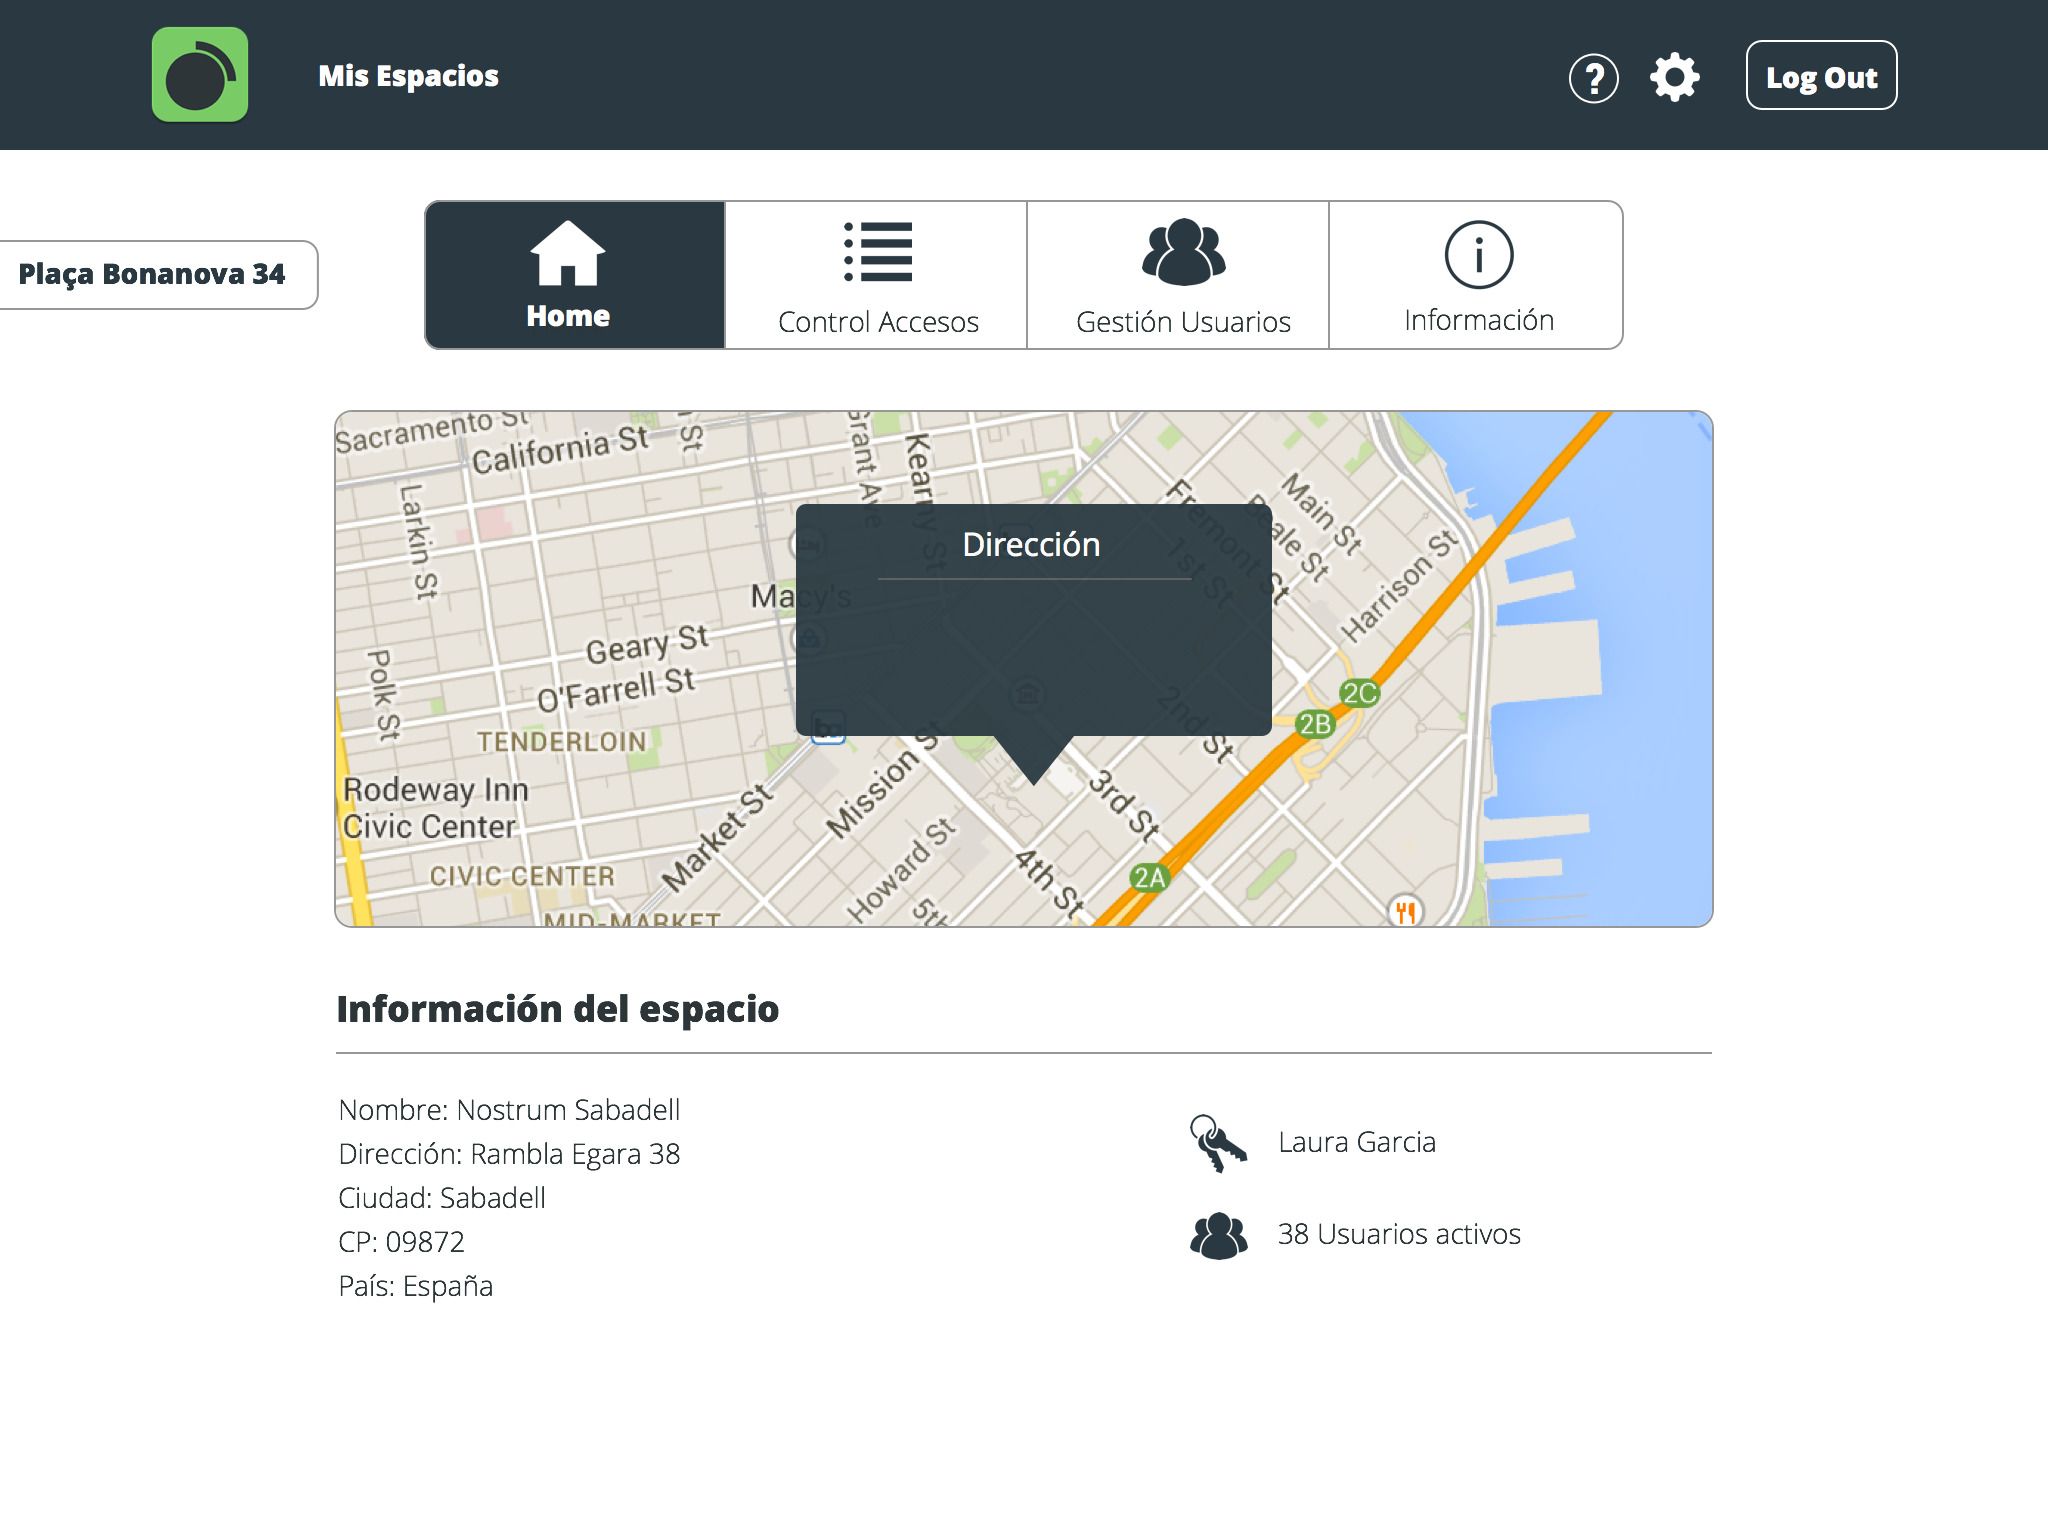The image size is (2048, 1536).
Task: Open the Mis Espacios menu
Action: (408, 76)
